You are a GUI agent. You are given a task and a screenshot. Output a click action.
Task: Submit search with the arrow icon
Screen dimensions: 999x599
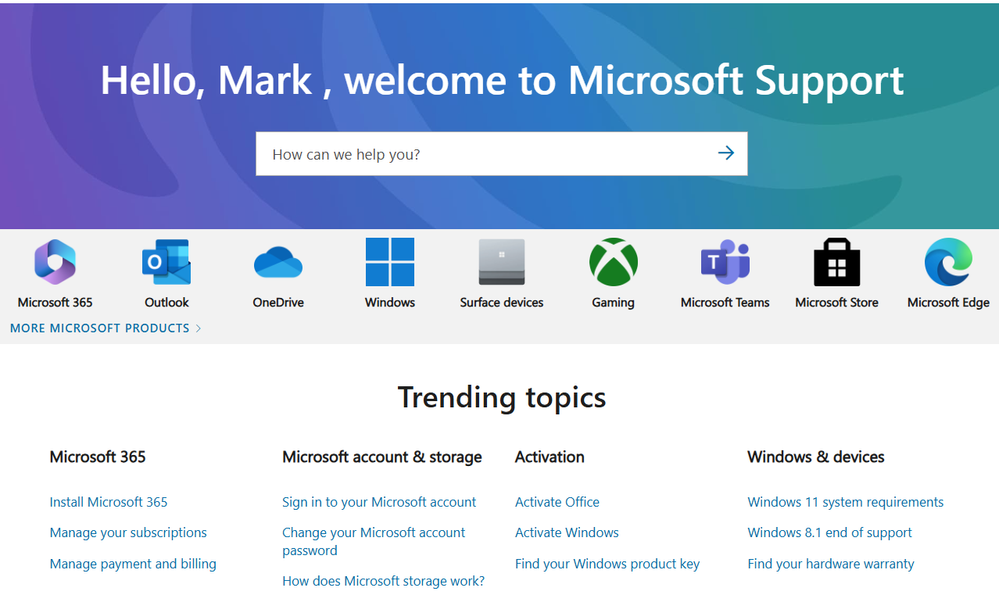(x=726, y=153)
